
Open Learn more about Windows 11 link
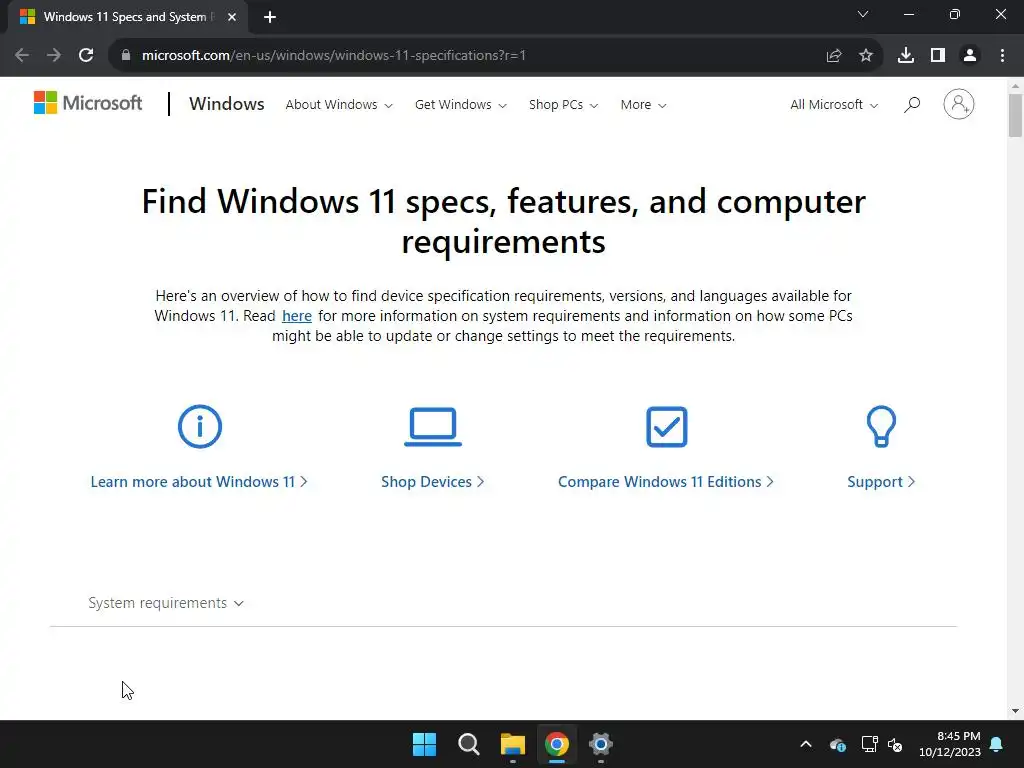(x=199, y=482)
